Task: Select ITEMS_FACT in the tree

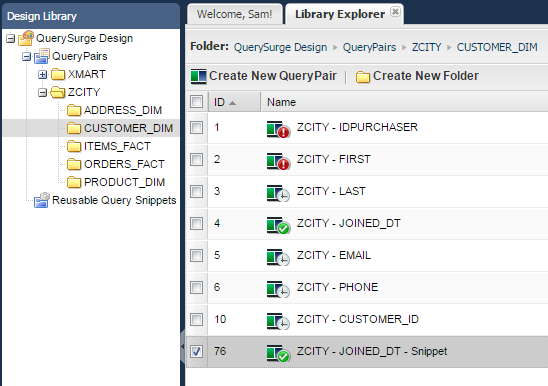Action: [x=117, y=146]
